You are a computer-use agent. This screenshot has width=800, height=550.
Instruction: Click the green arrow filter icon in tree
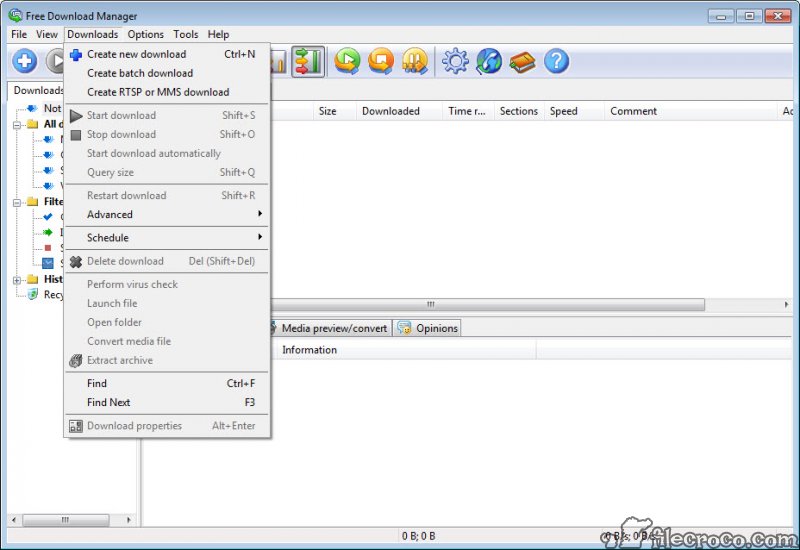coord(48,232)
